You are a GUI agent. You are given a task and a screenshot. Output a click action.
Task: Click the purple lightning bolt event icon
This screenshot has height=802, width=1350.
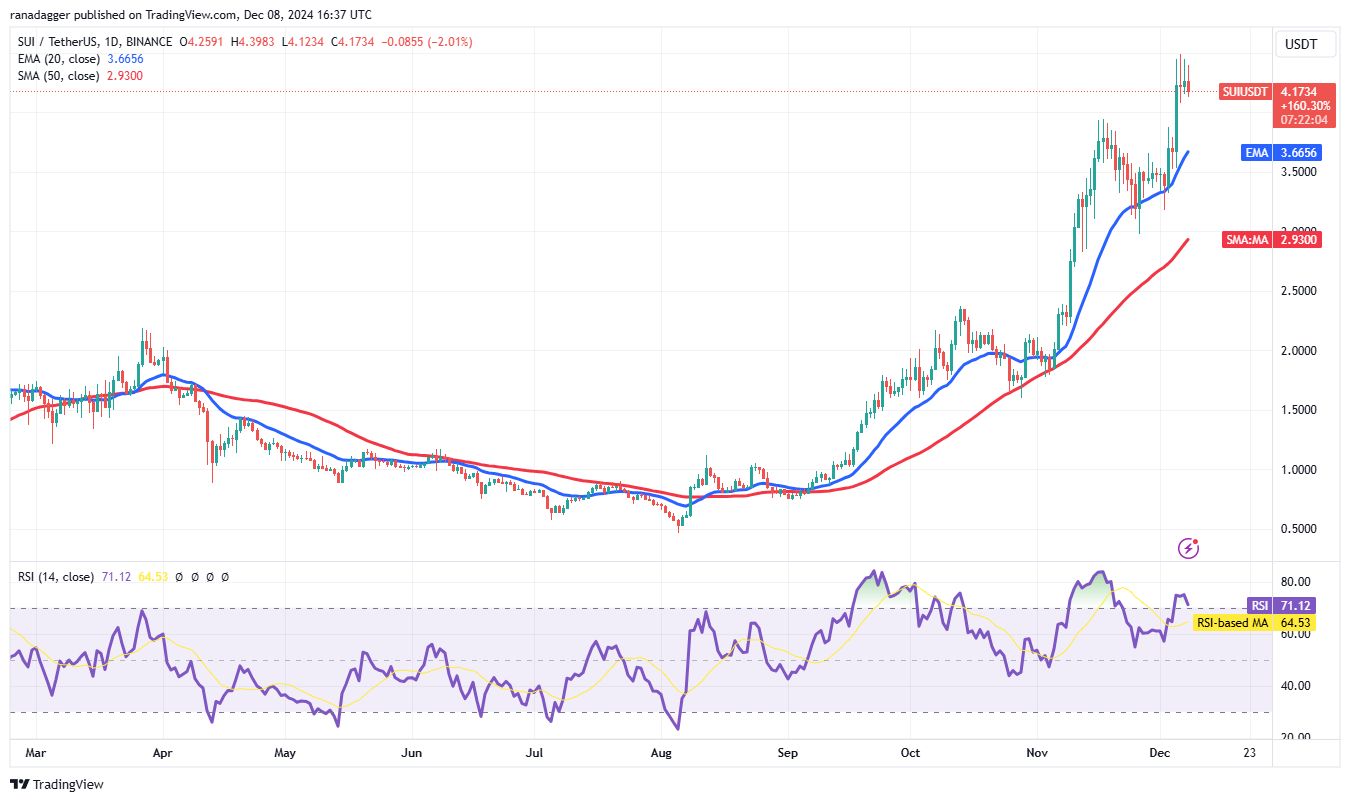point(1189,547)
